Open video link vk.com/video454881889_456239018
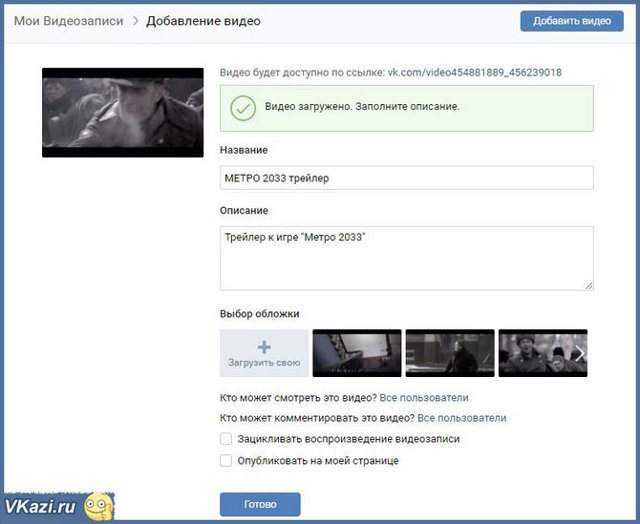This screenshot has height=524, width=640. pyautogui.click(x=475, y=73)
